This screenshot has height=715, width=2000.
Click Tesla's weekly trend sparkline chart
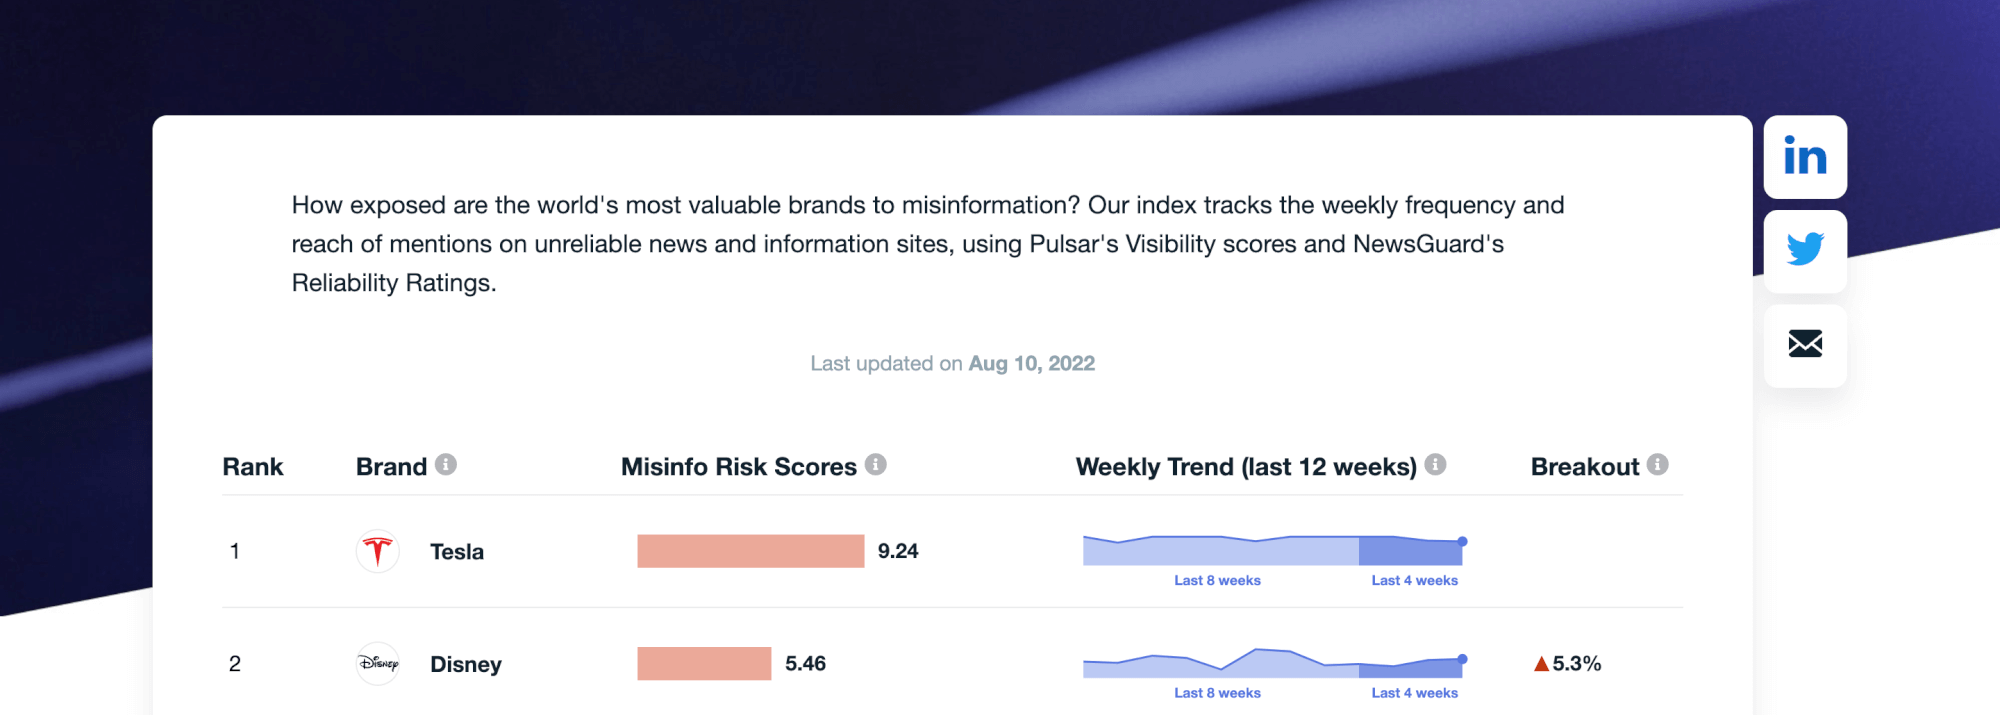1272,551
